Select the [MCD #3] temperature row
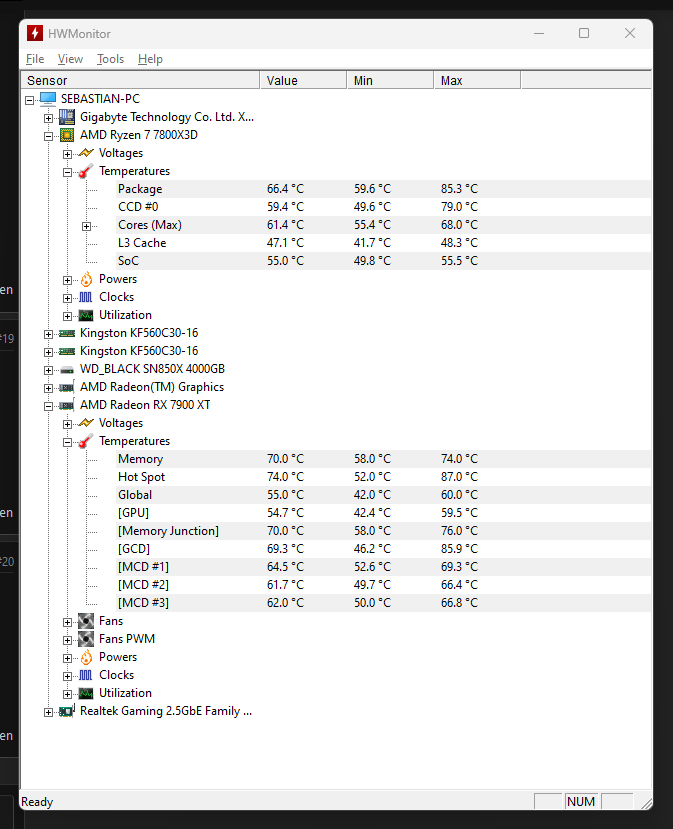673x829 pixels. (384, 603)
